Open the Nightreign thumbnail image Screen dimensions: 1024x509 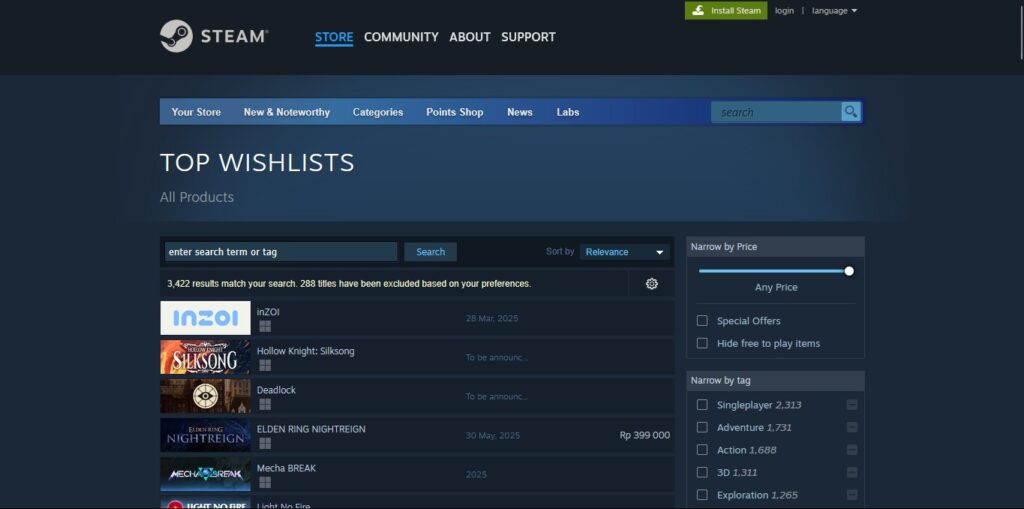(205, 435)
